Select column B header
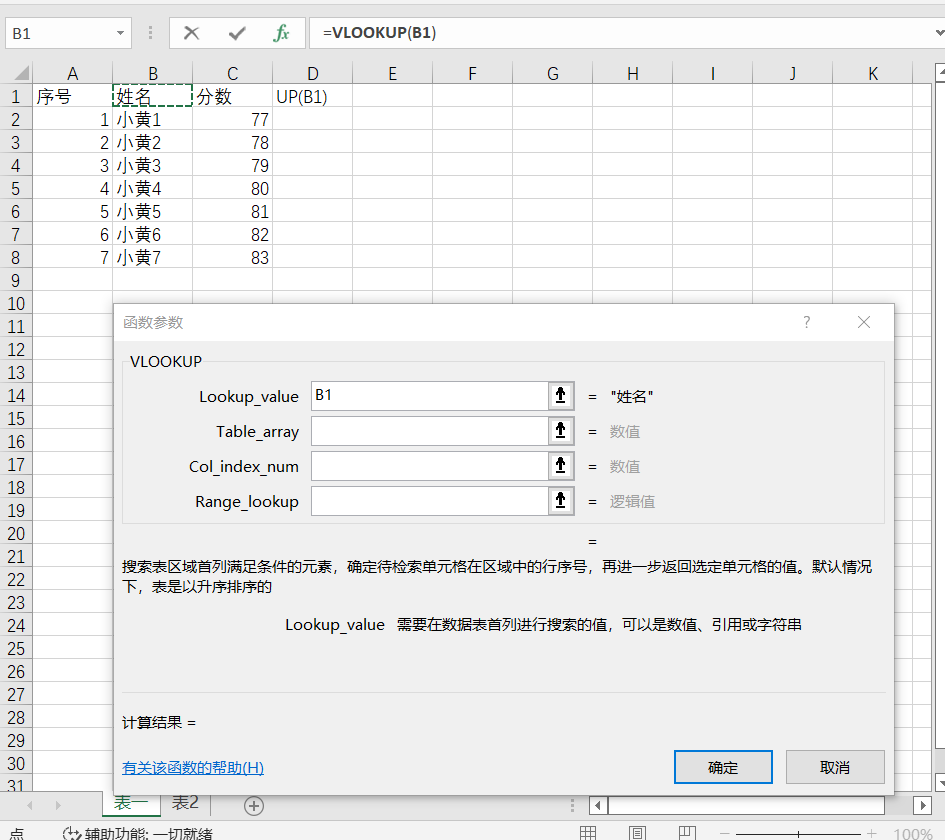945x840 pixels. [x=152, y=74]
